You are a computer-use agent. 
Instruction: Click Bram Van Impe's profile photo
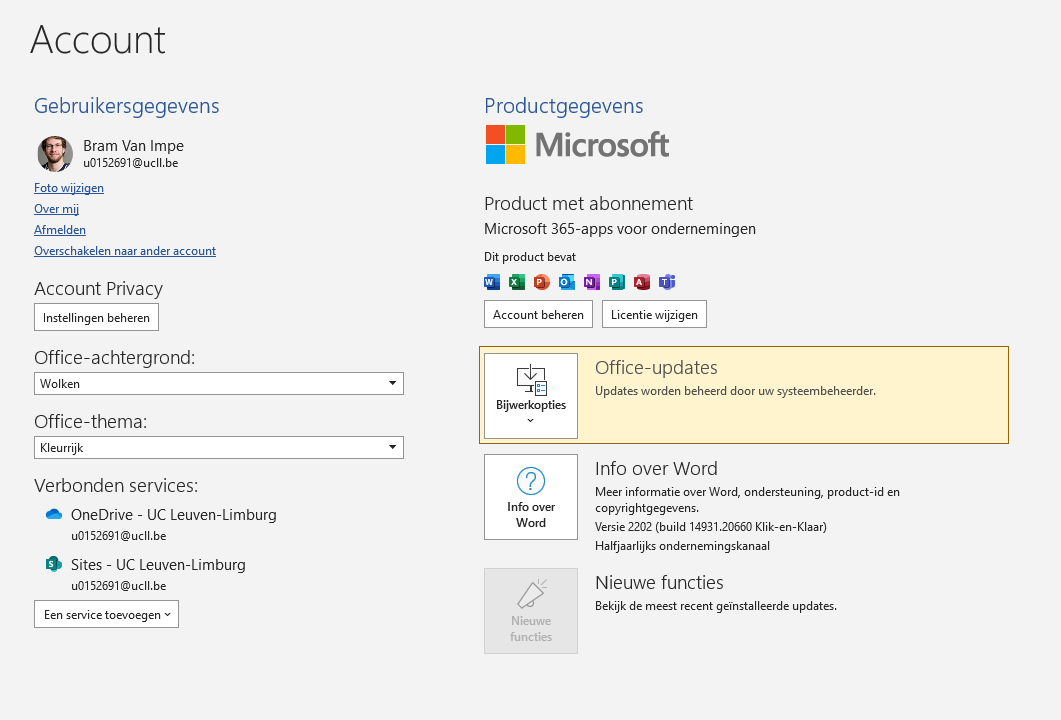click(x=55, y=154)
